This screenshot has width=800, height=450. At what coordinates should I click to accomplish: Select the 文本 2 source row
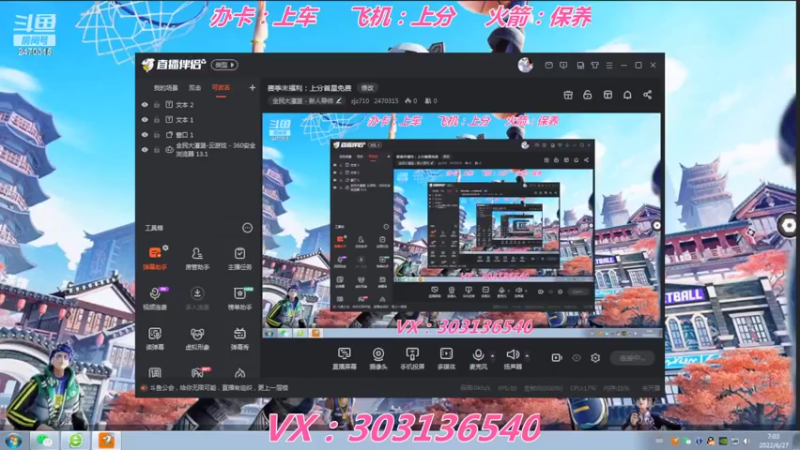[x=199, y=105]
